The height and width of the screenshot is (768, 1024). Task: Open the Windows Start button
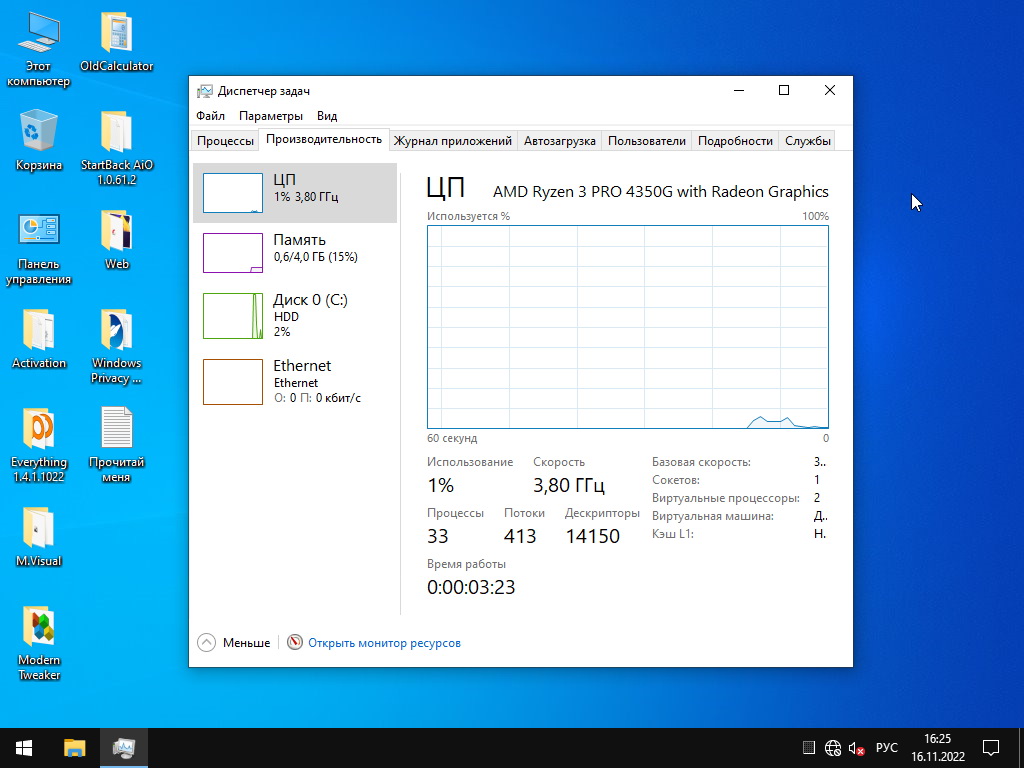pos(24,747)
